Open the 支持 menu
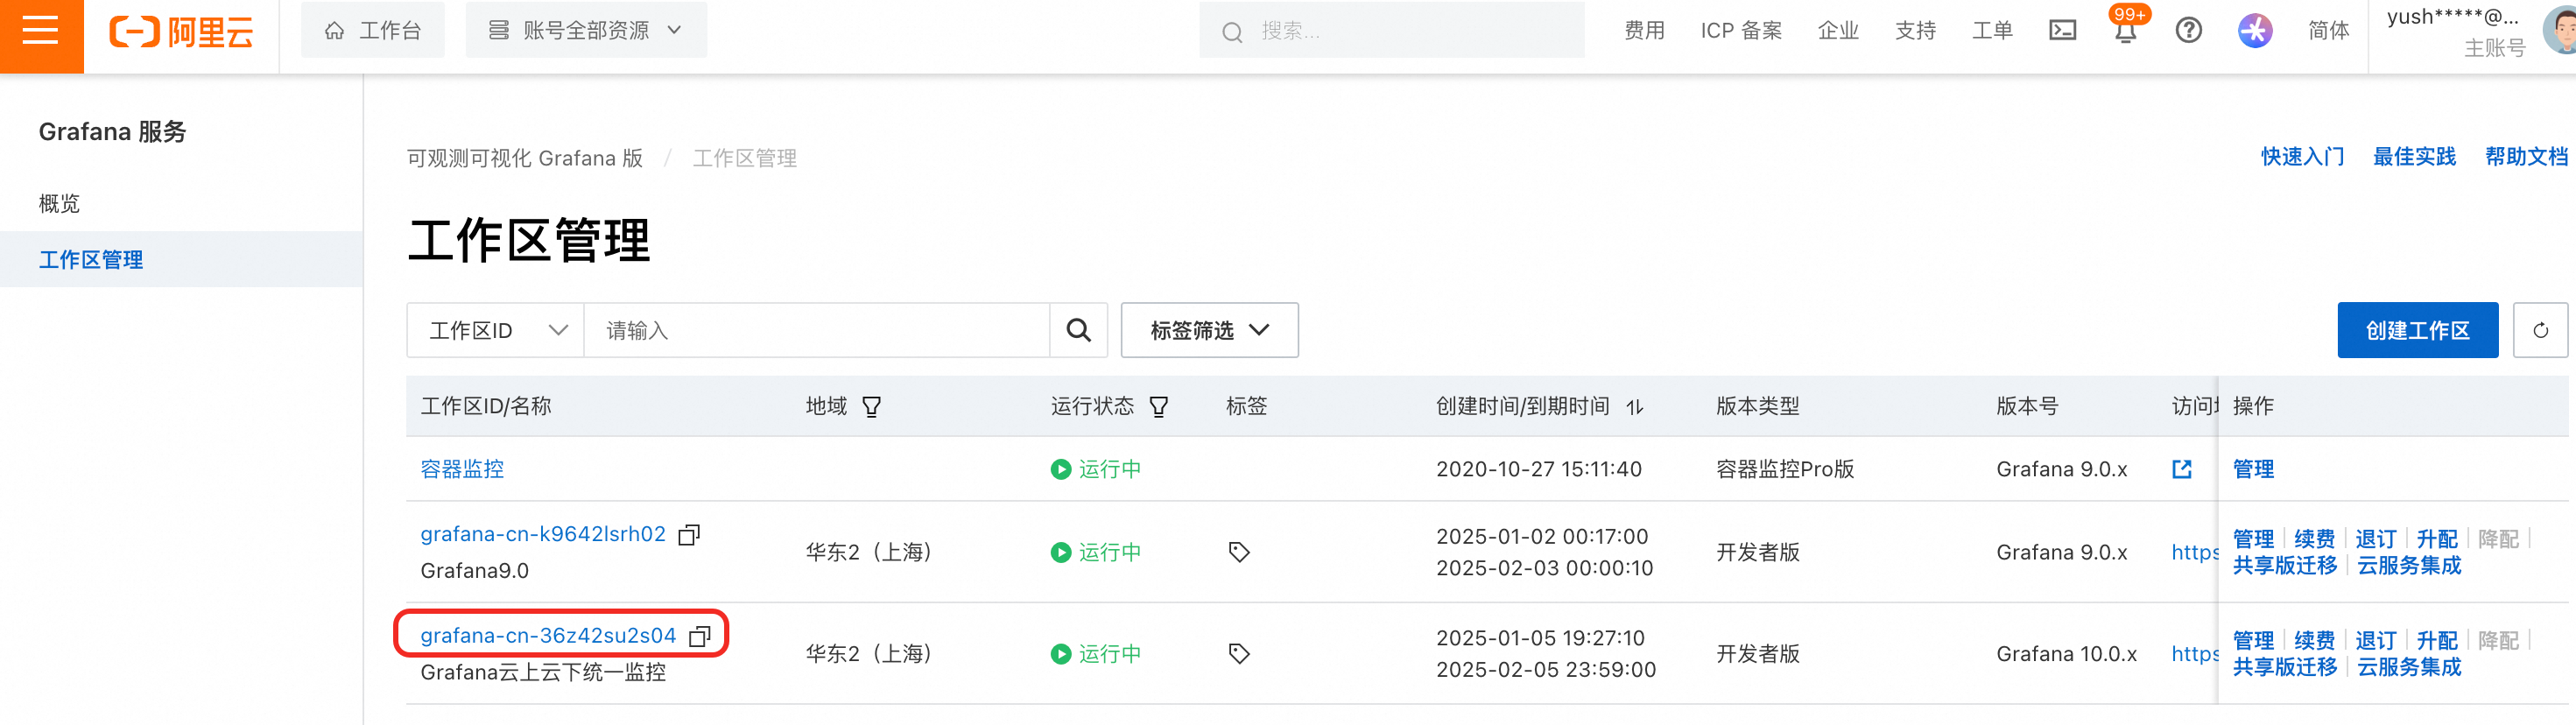2576x725 pixels. point(1915,31)
